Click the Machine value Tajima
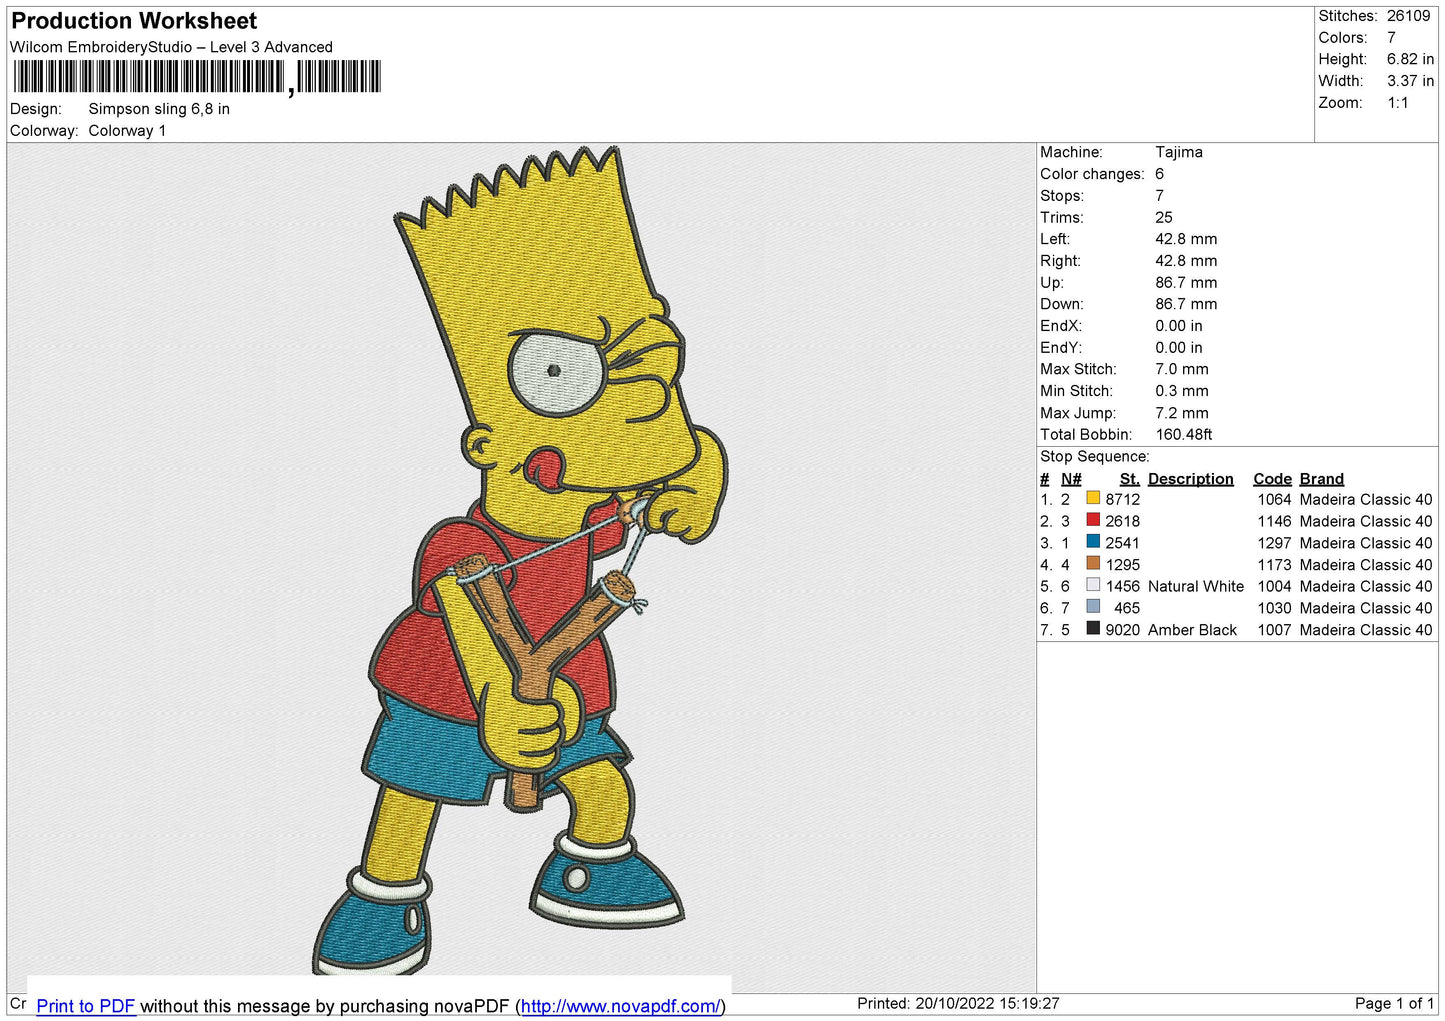The height and width of the screenshot is (1021, 1445). (1179, 152)
